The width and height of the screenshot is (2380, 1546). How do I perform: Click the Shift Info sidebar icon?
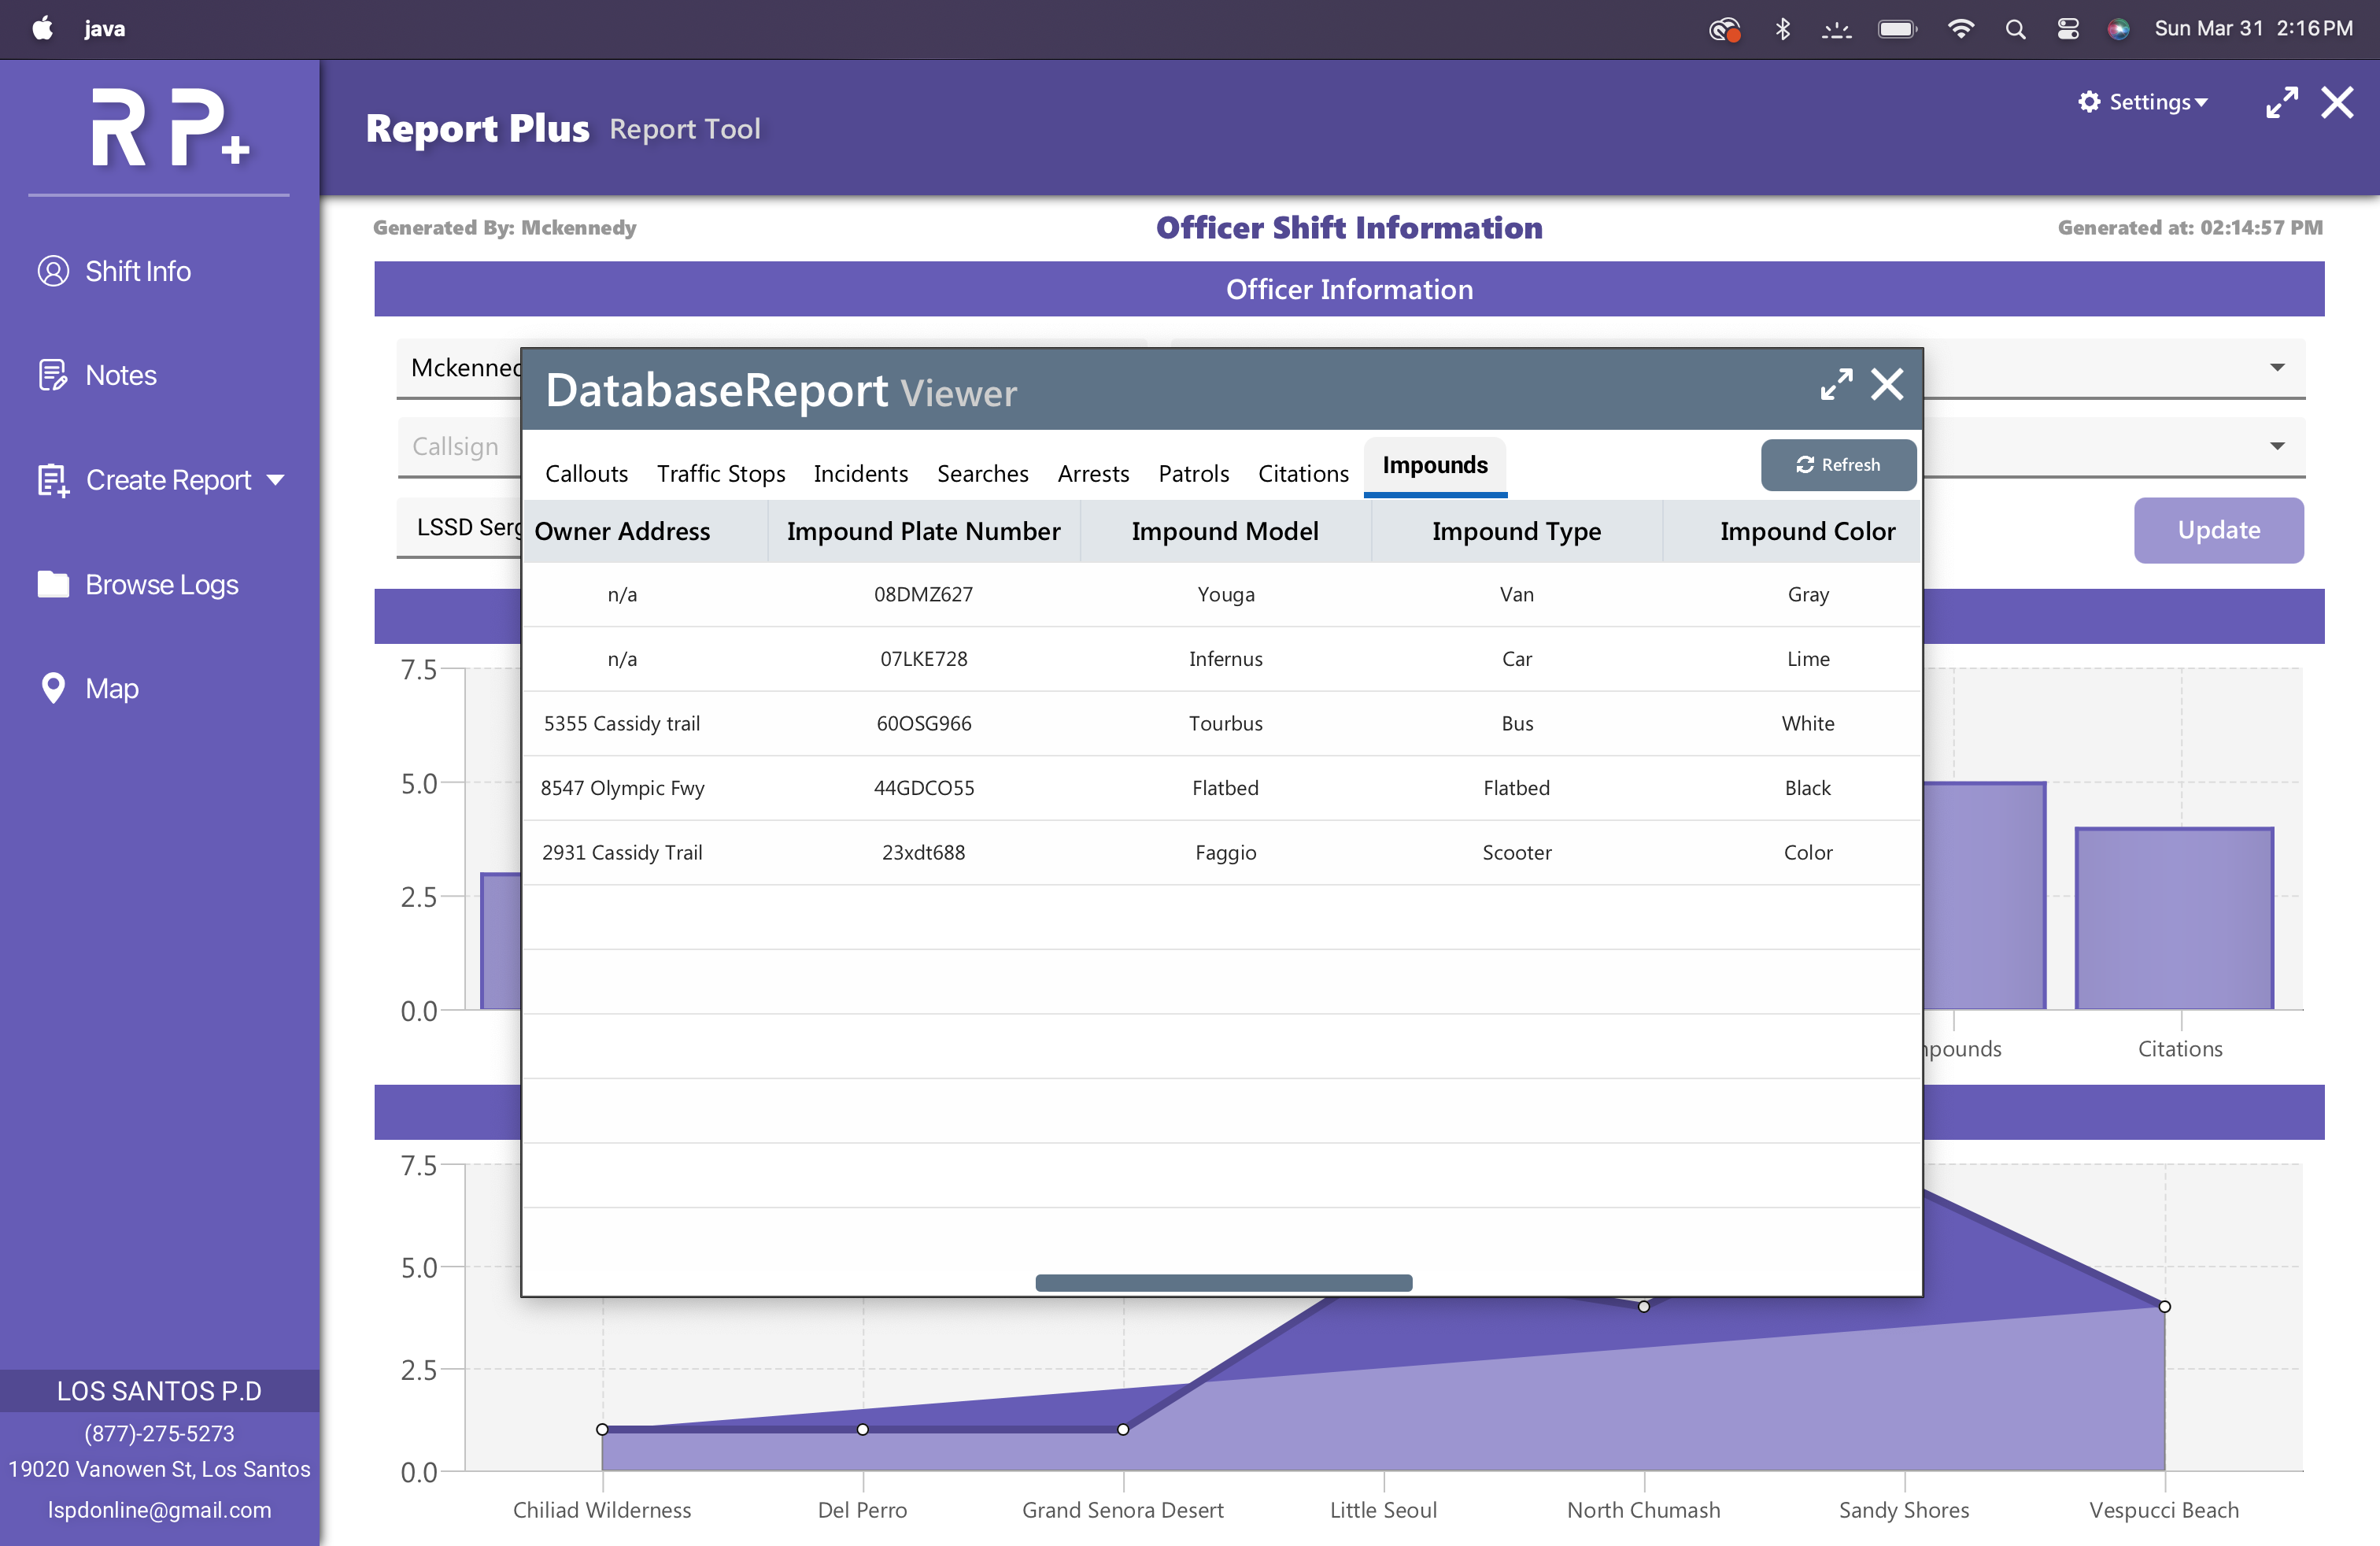53,271
